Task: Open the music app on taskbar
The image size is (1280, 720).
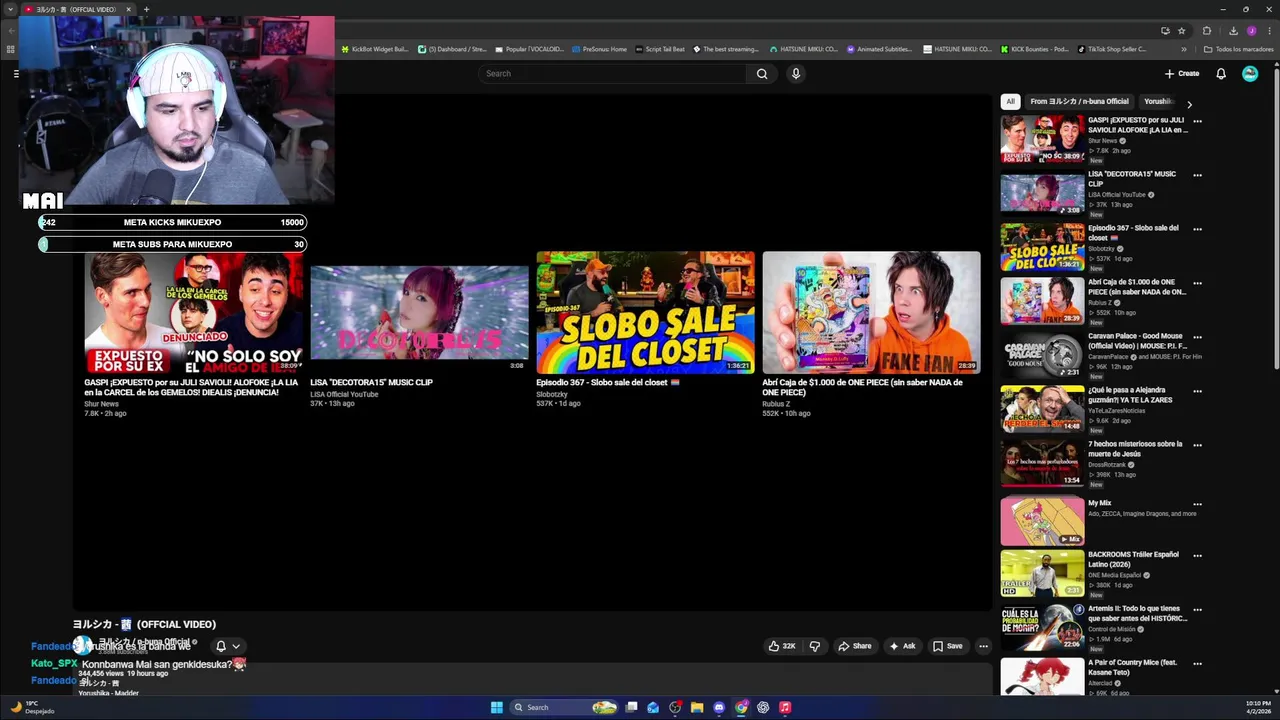Action: pos(785,707)
